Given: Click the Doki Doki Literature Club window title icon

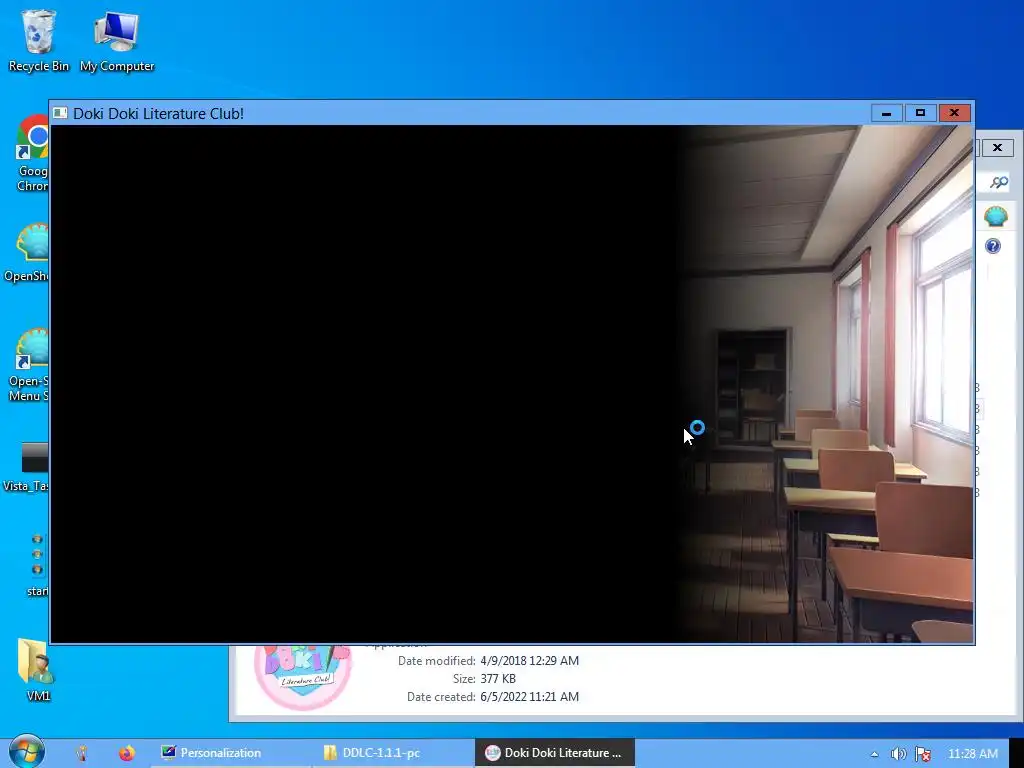Looking at the screenshot, I should (61, 113).
